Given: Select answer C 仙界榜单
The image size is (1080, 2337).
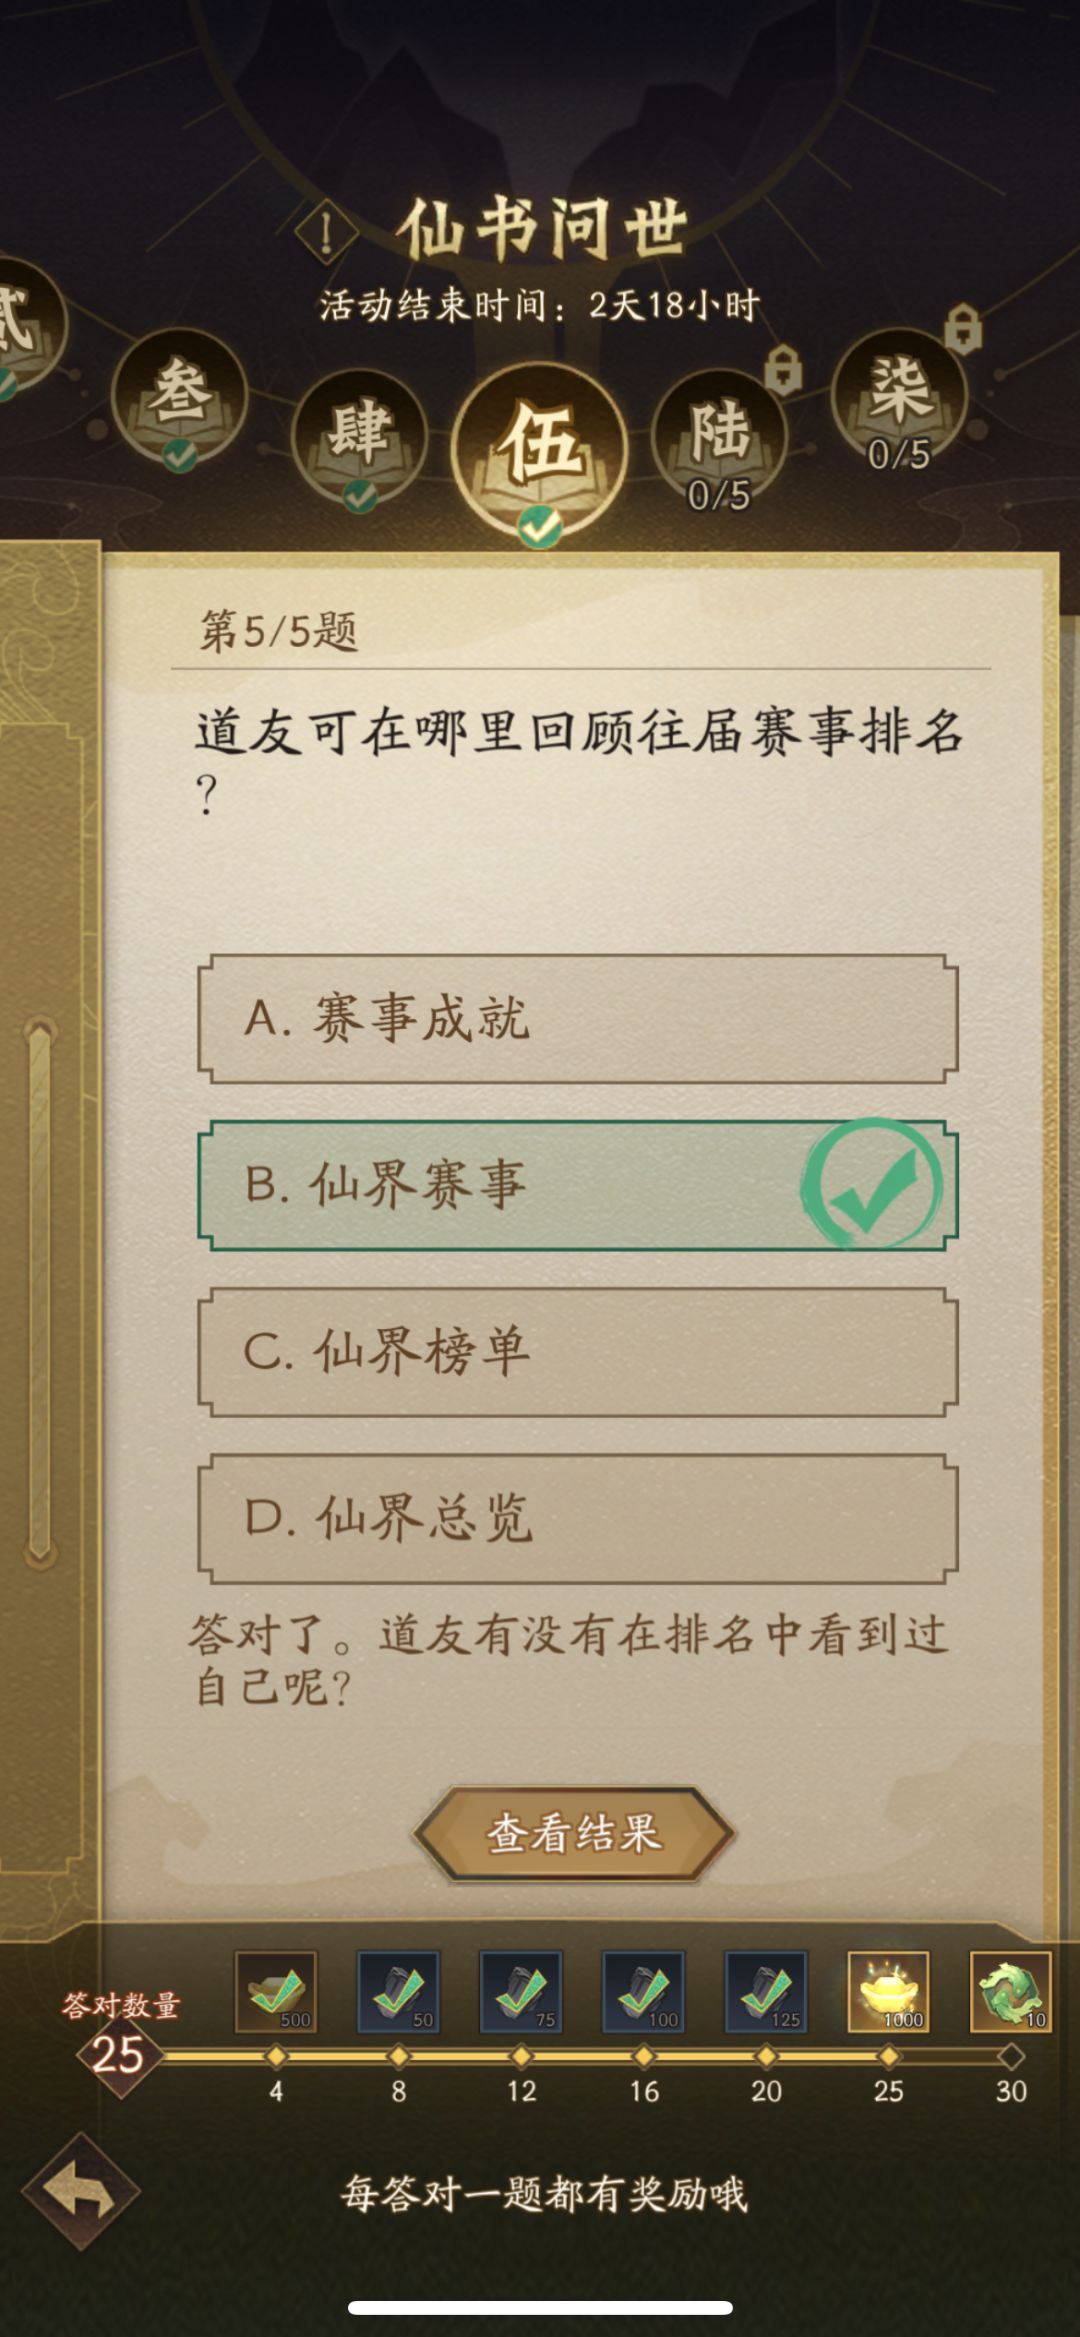Looking at the screenshot, I should pyautogui.click(x=577, y=1352).
